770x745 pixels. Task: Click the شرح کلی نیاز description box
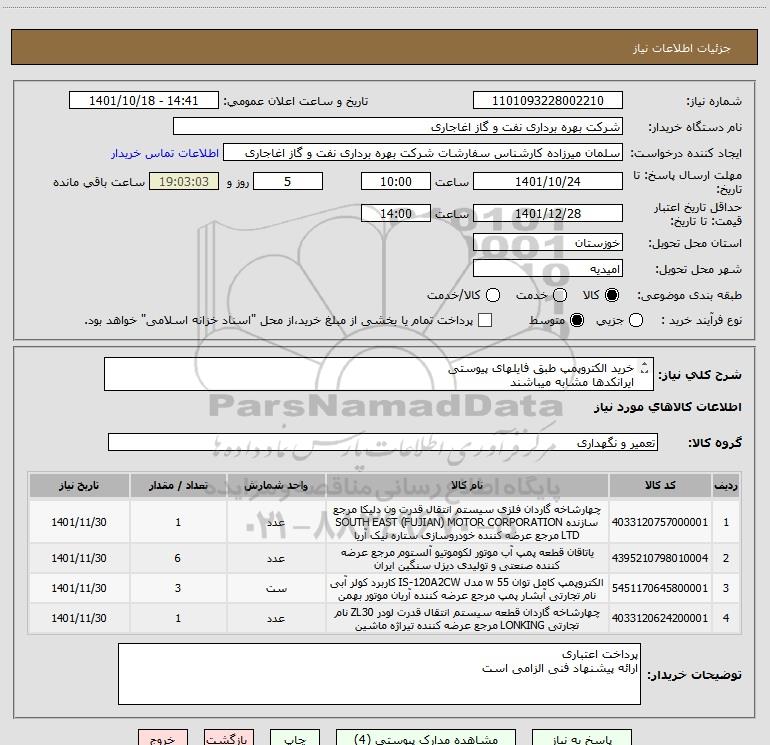coord(379,375)
